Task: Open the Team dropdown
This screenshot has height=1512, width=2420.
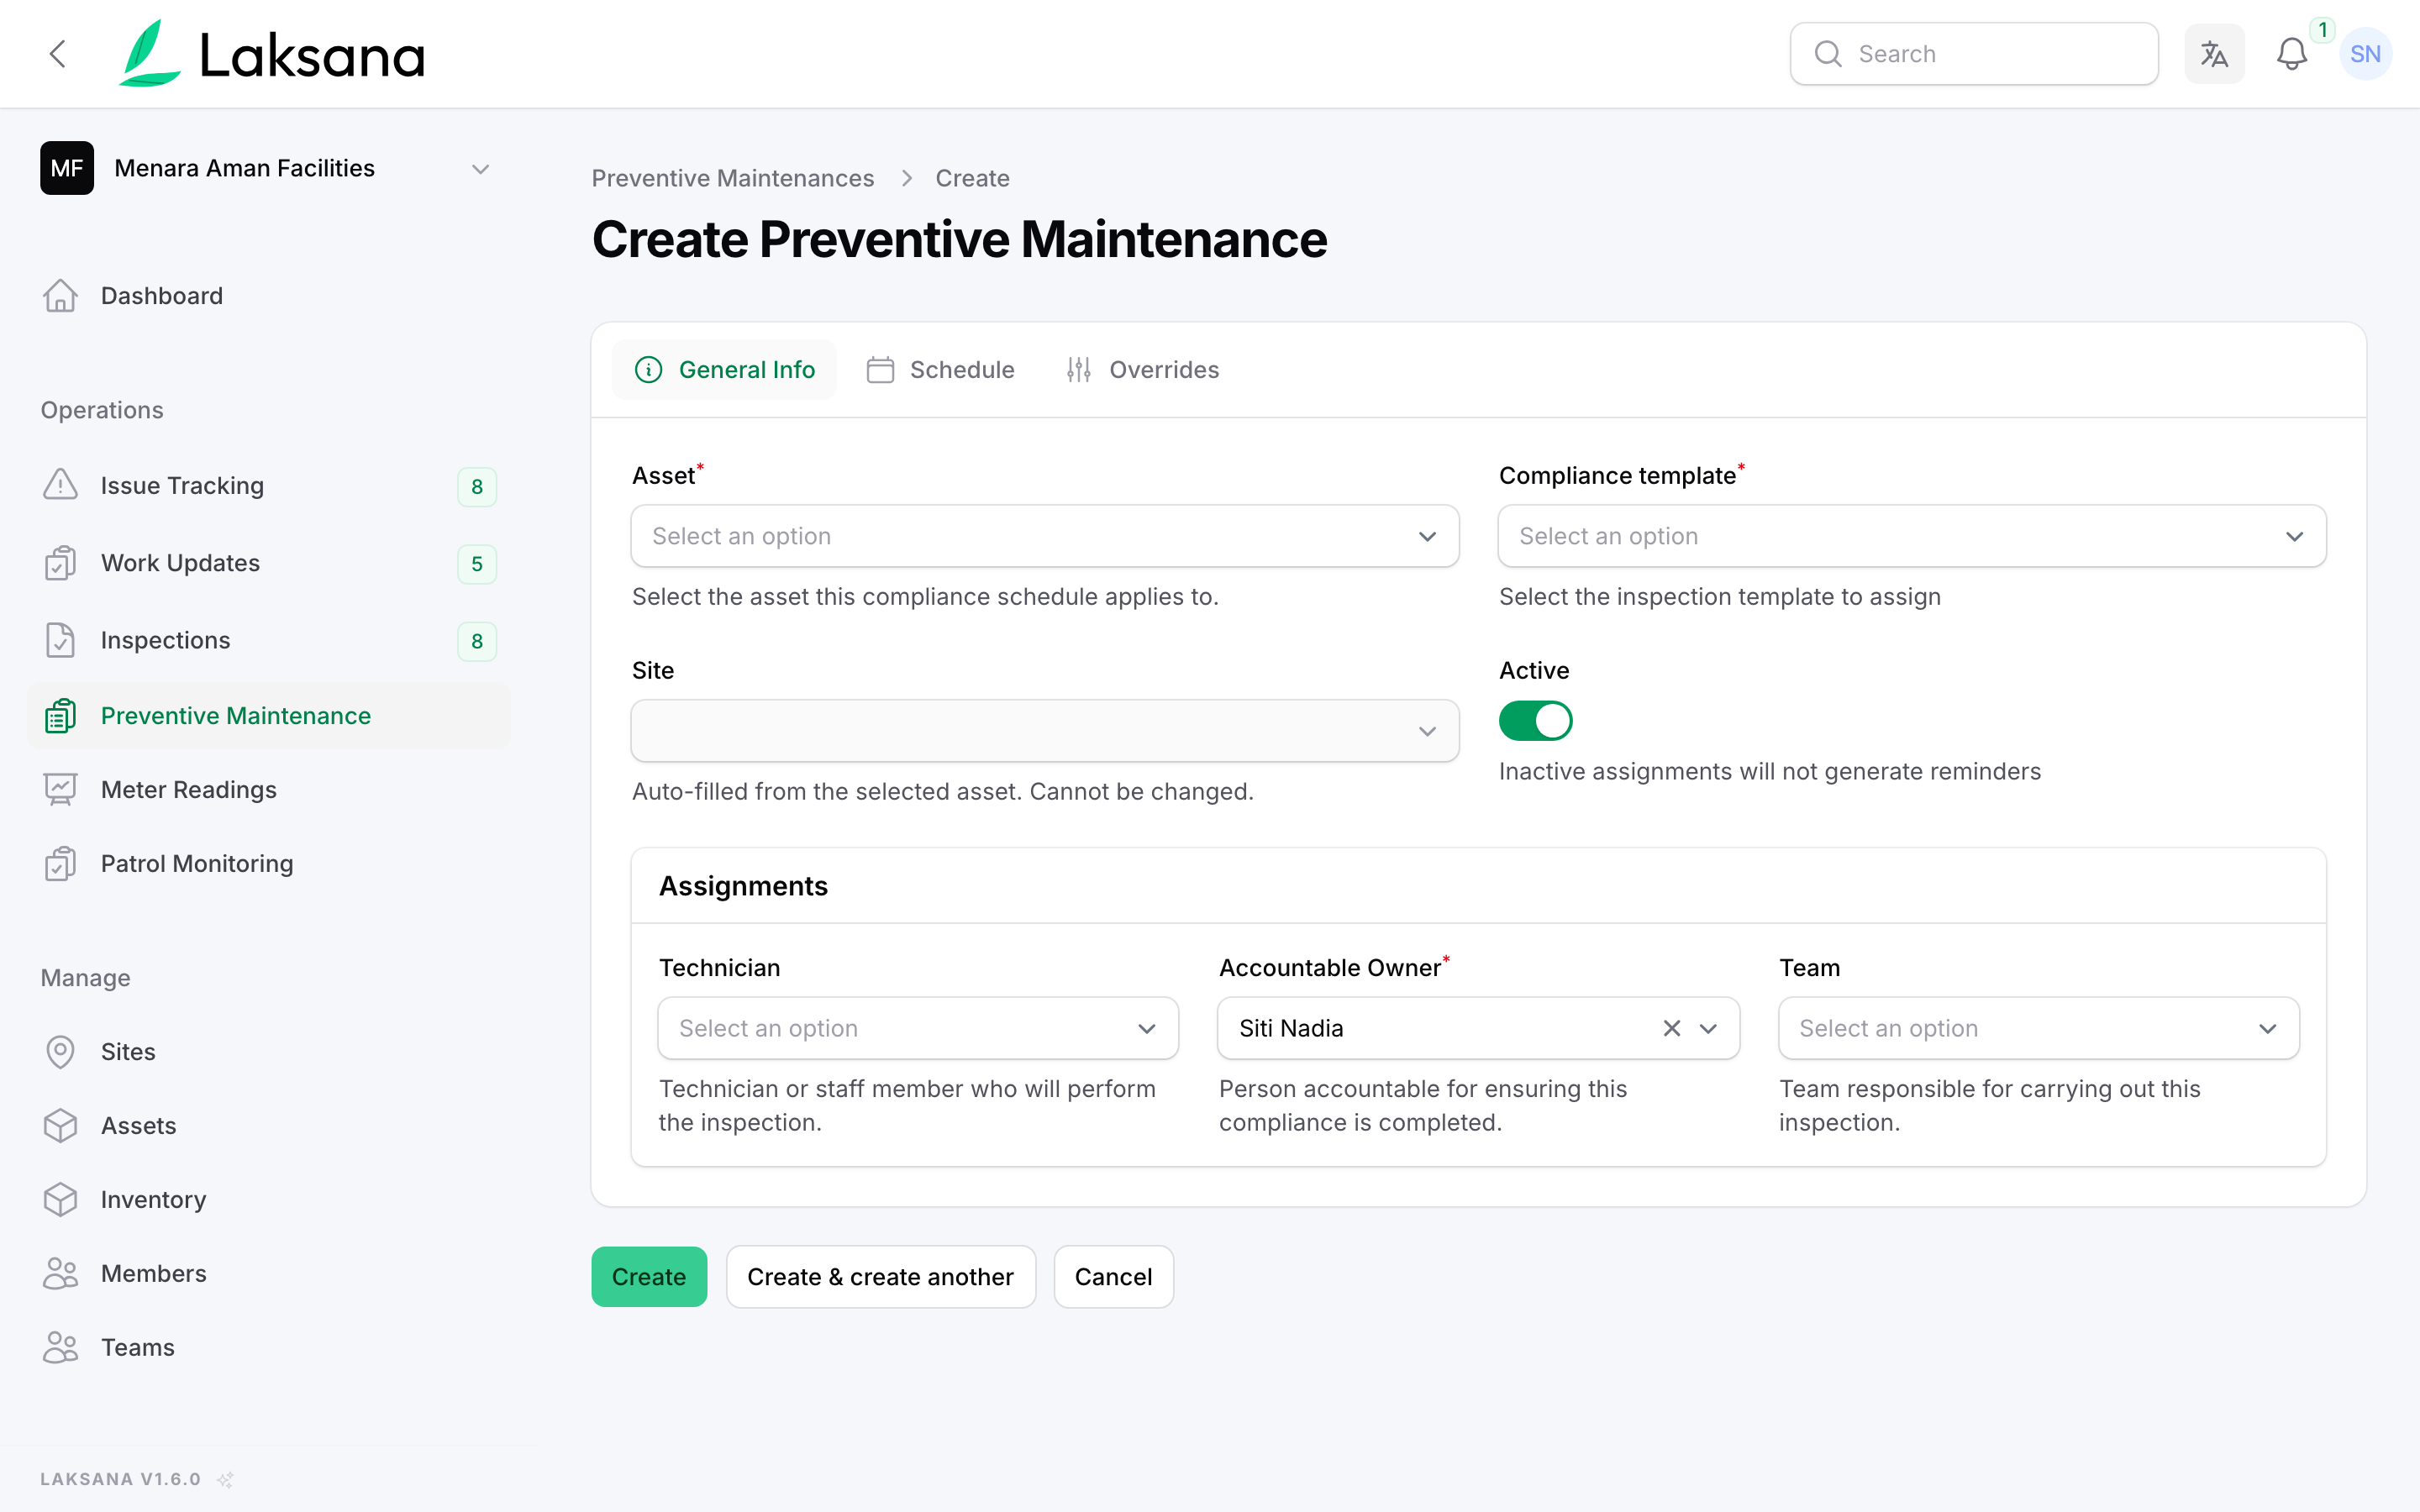Action: (2038, 1028)
